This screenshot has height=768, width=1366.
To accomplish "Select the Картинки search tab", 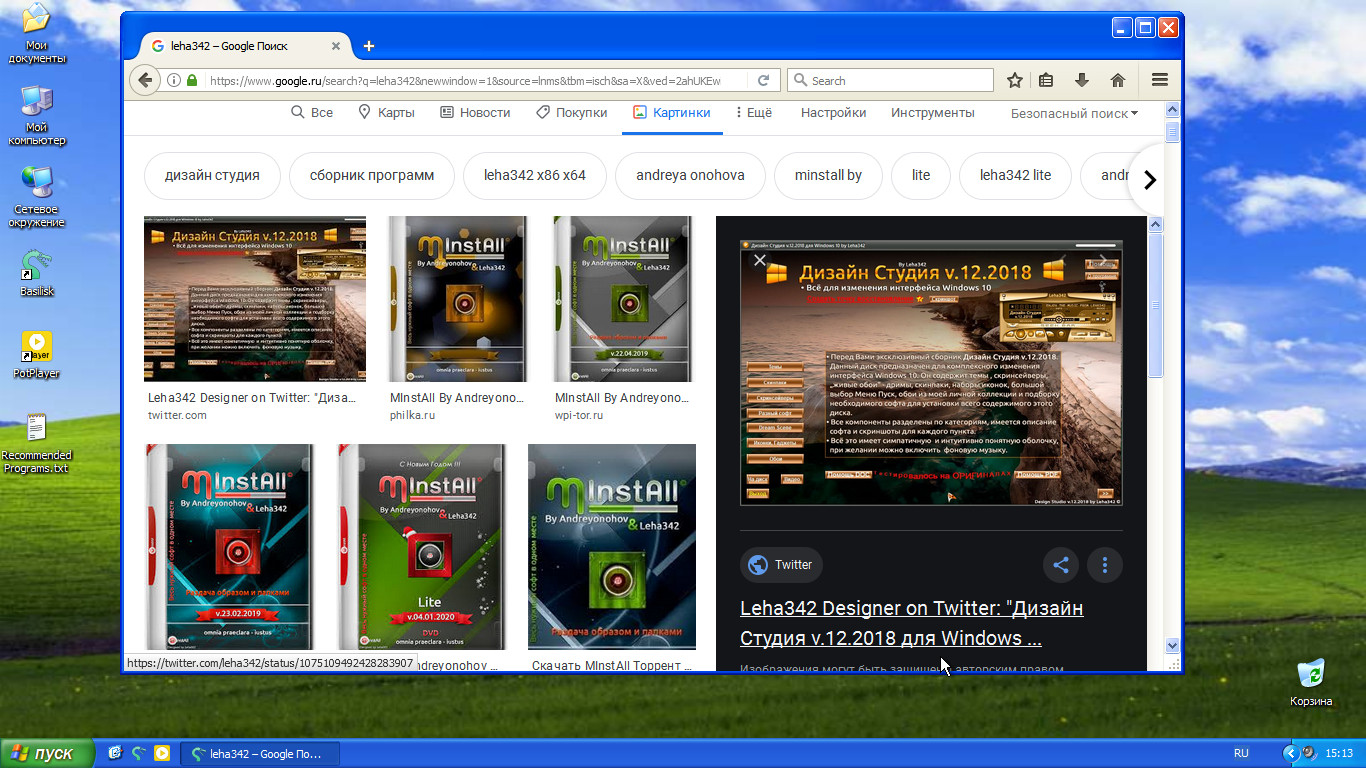I will (x=671, y=113).
